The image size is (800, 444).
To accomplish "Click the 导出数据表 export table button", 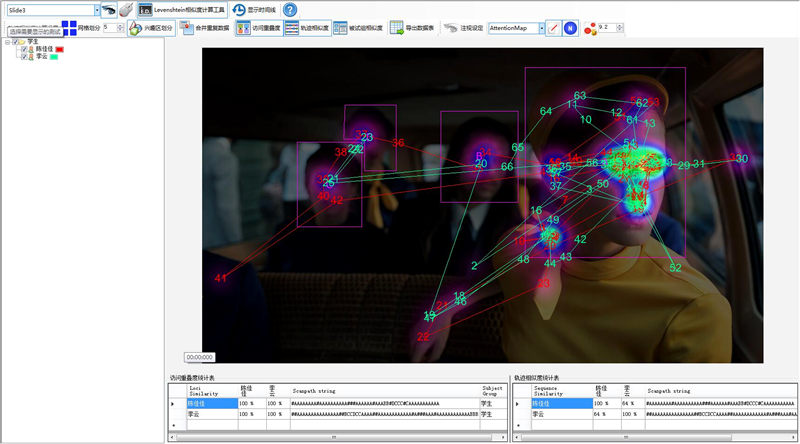I will point(412,28).
